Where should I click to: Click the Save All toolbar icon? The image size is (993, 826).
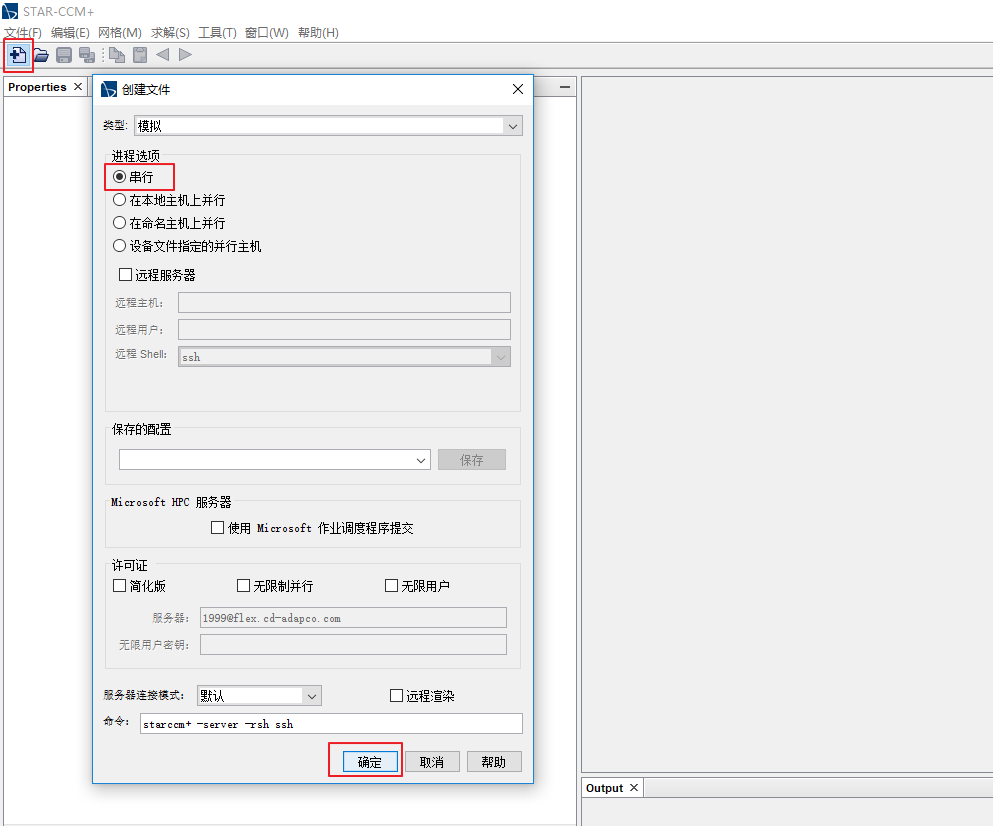[x=87, y=55]
